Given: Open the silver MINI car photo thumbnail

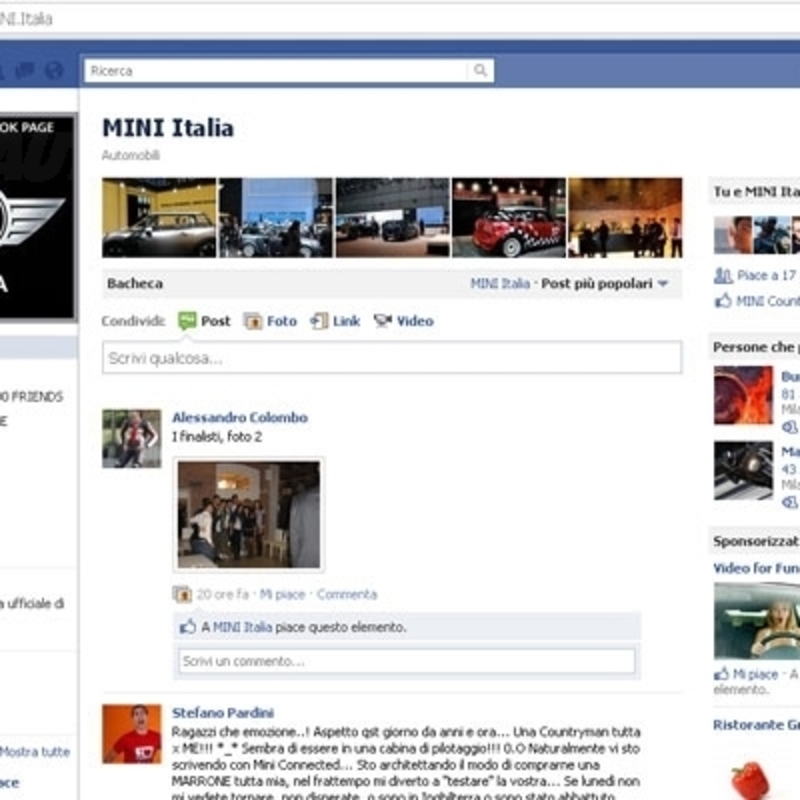Looking at the screenshot, I should pos(159,217).
